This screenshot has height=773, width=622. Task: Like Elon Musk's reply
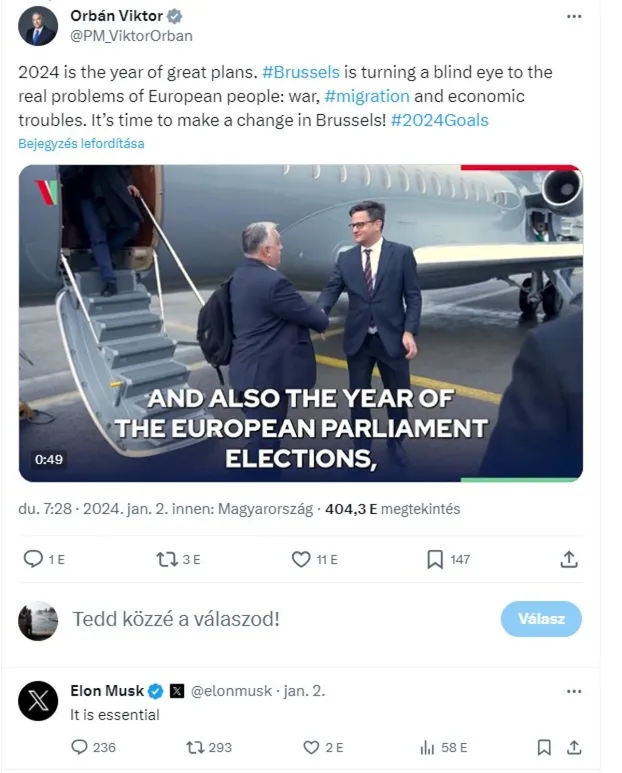click(x=311, y=747)
